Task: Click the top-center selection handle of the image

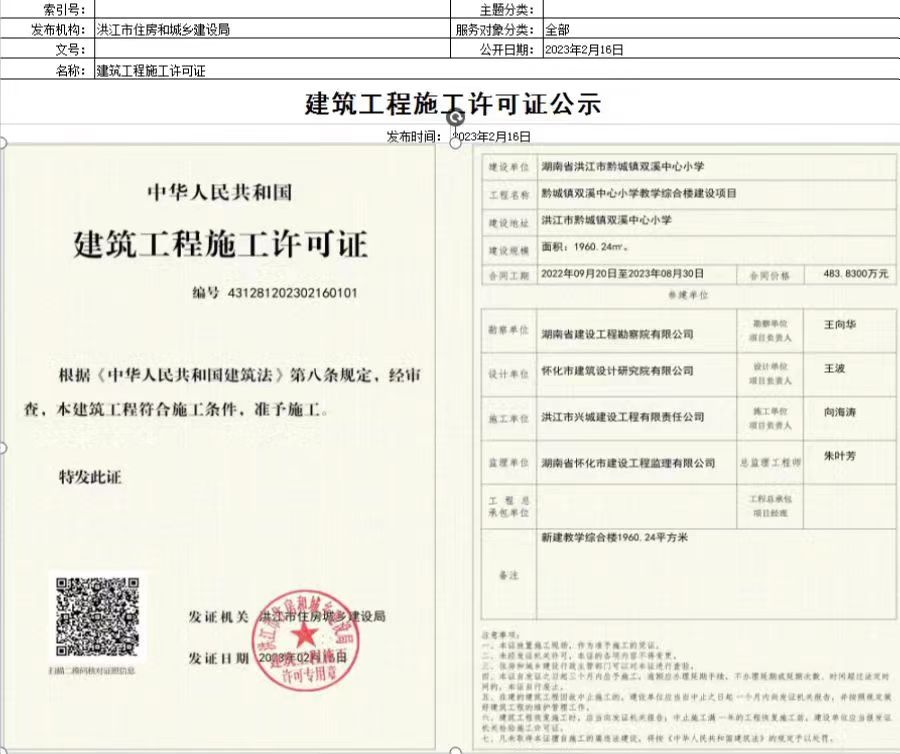Action: pos(455,143)
